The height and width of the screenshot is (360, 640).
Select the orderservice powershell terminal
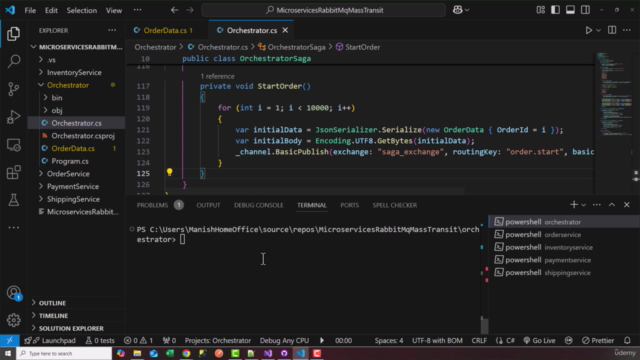pos(563,235)
